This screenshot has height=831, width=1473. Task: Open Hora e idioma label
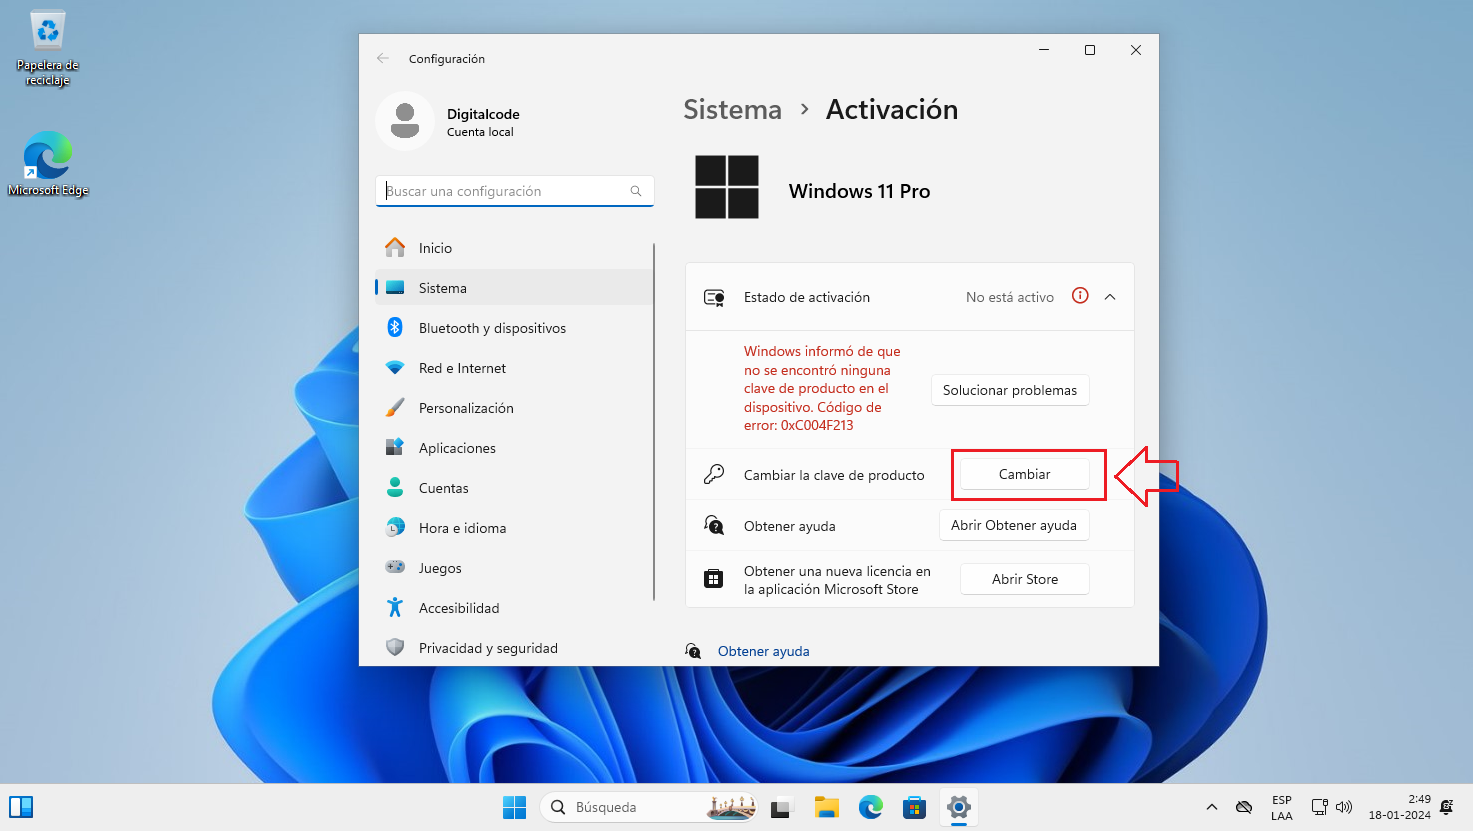click(x=462, y=528)
